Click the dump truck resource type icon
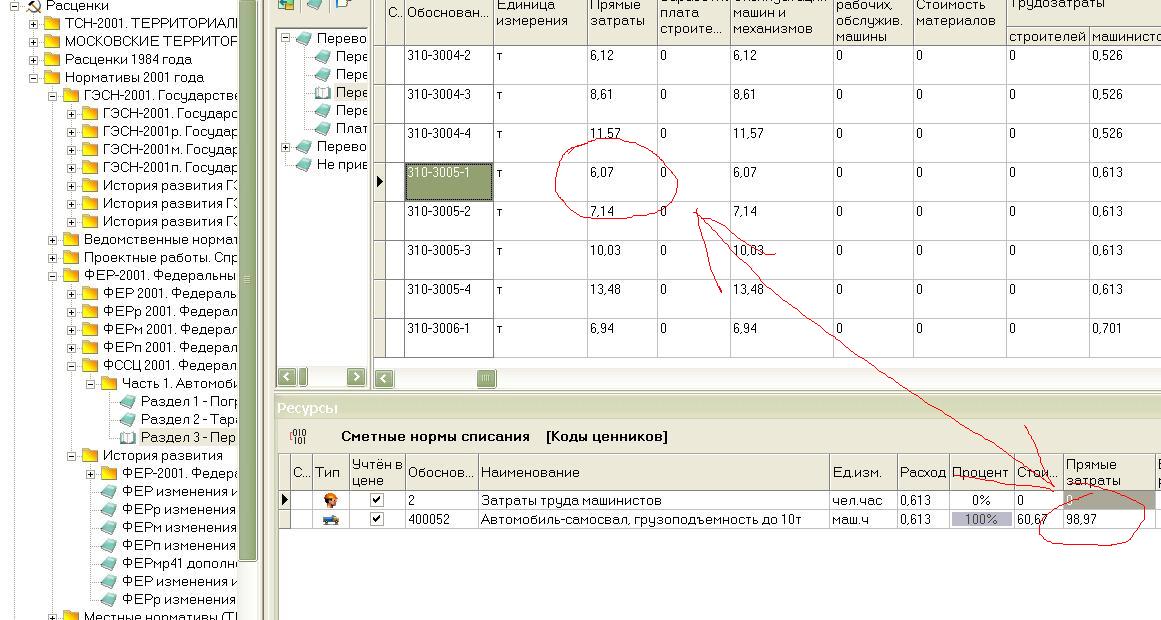Image resolution: width=1161 pixels, height=620 pixels. tap(329, 519)
